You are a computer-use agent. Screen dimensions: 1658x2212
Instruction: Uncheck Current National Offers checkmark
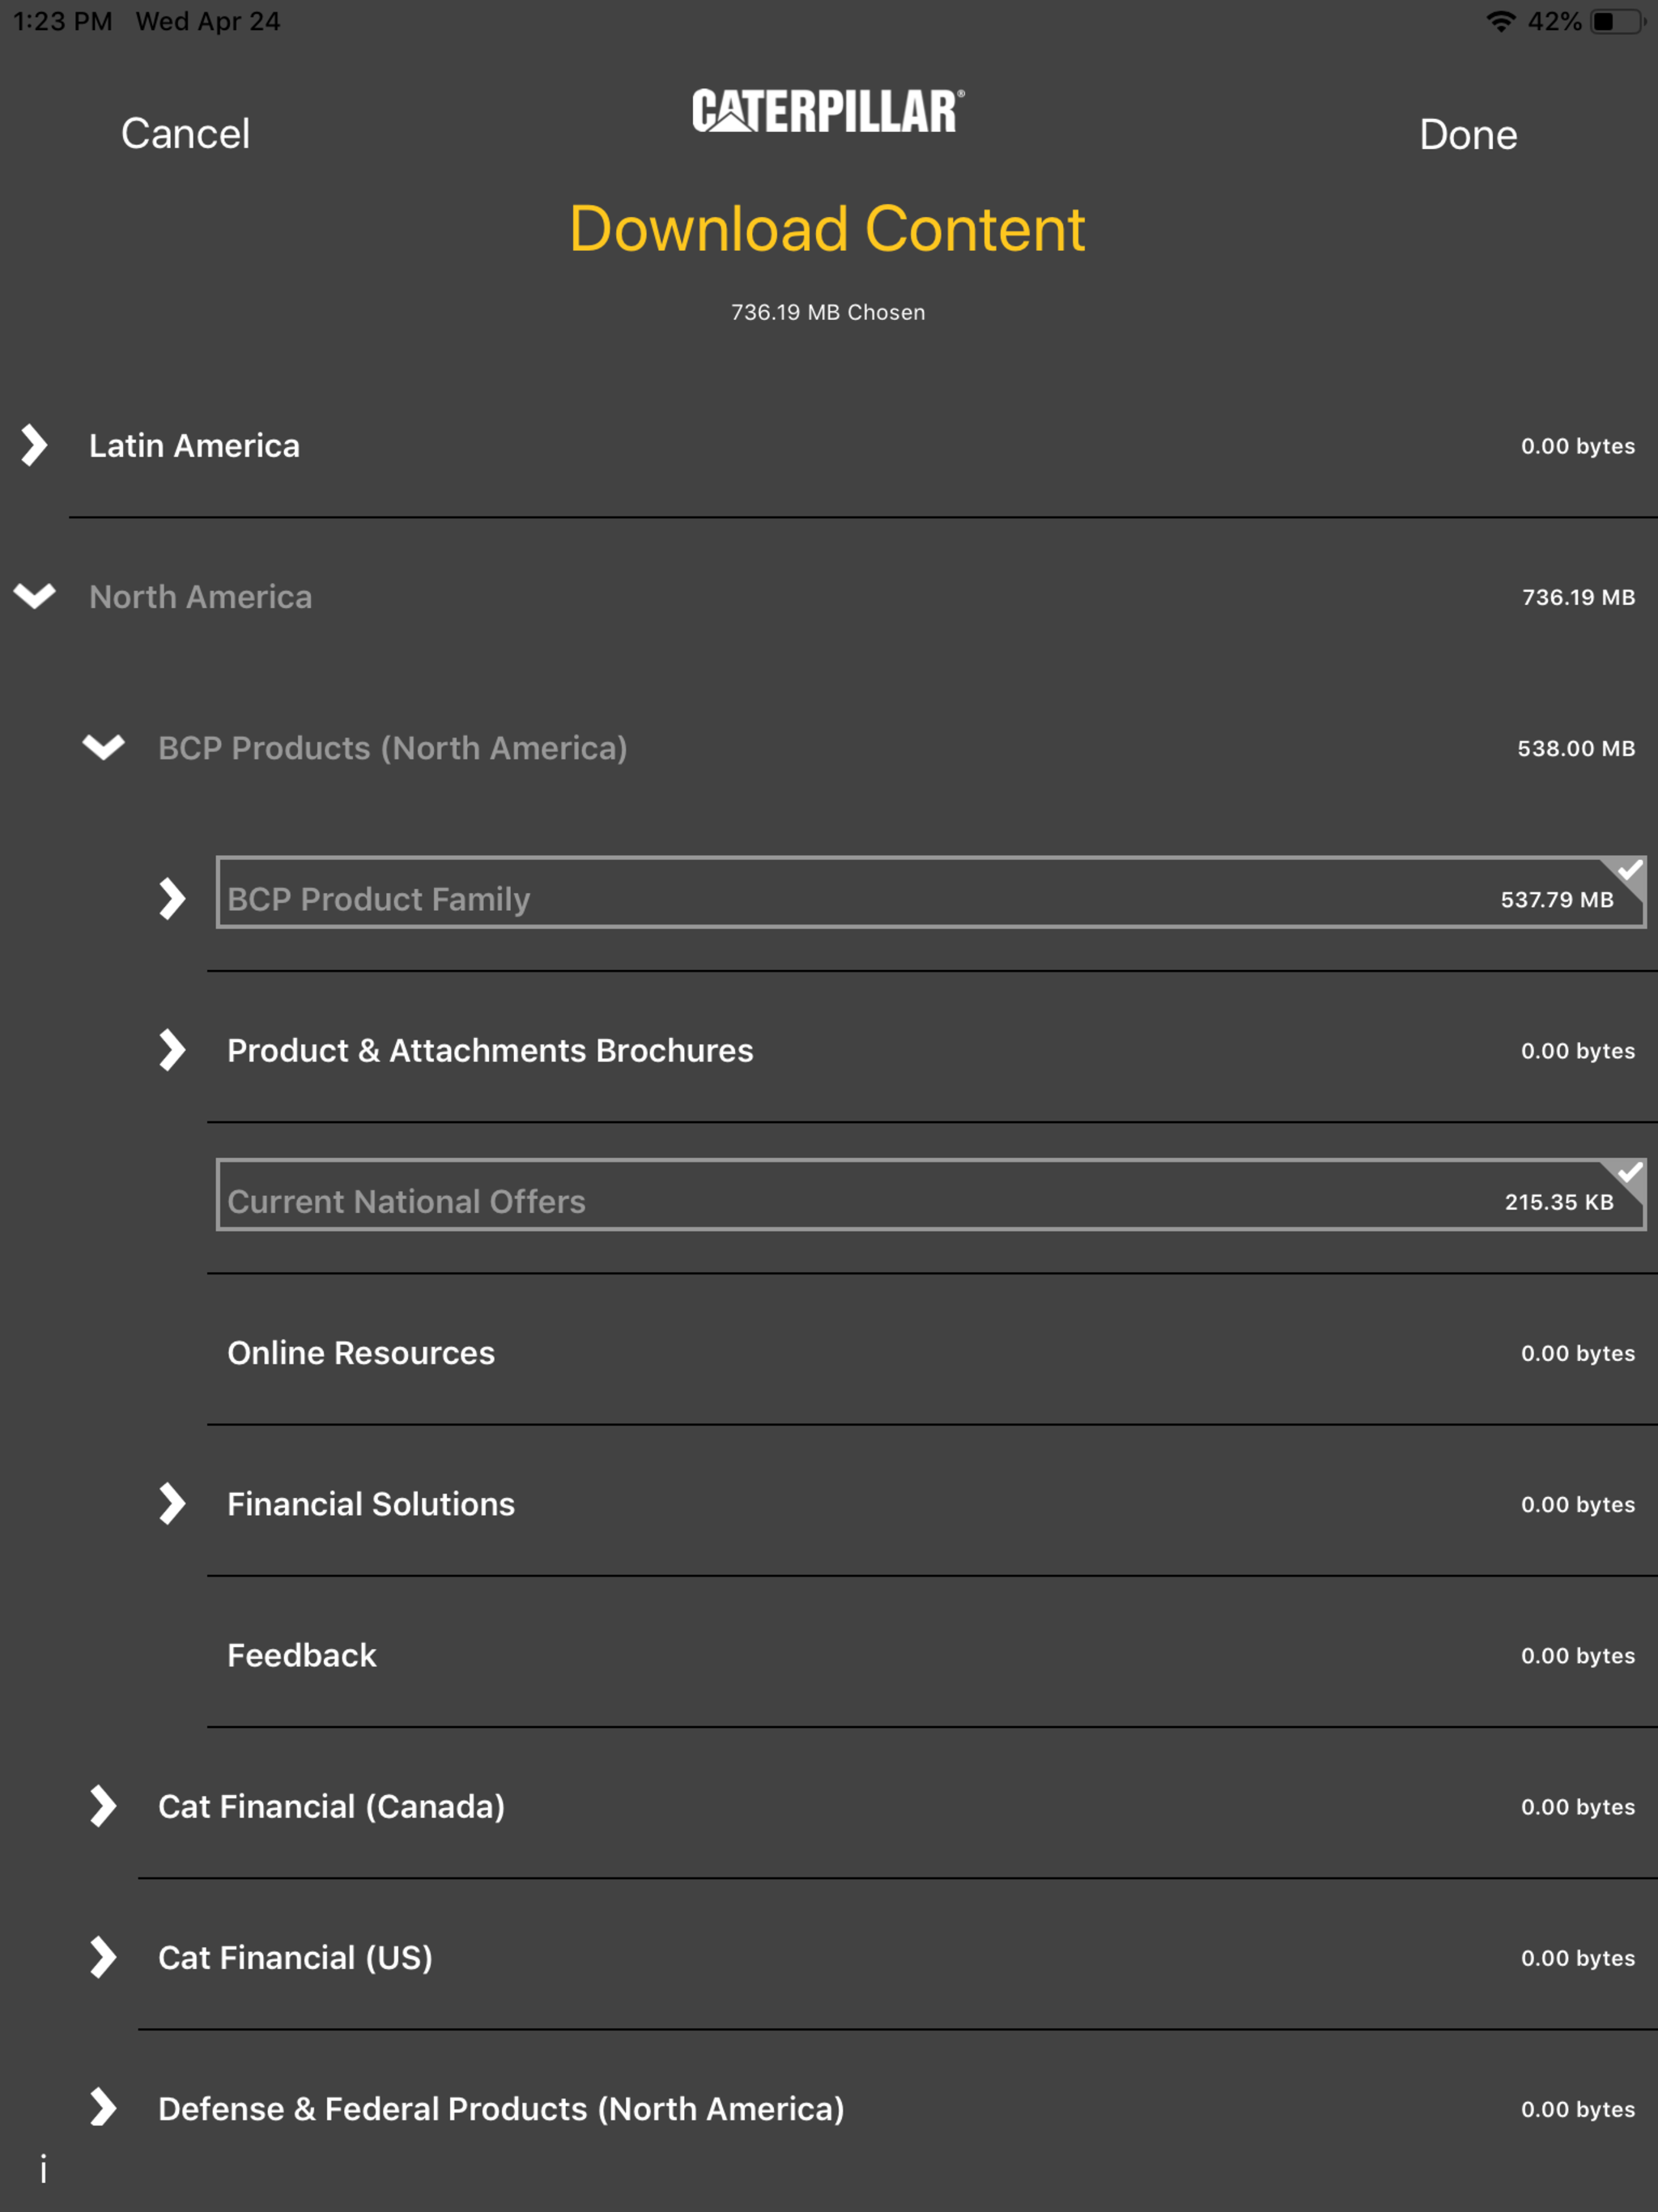click(x=1629, y=1172)
